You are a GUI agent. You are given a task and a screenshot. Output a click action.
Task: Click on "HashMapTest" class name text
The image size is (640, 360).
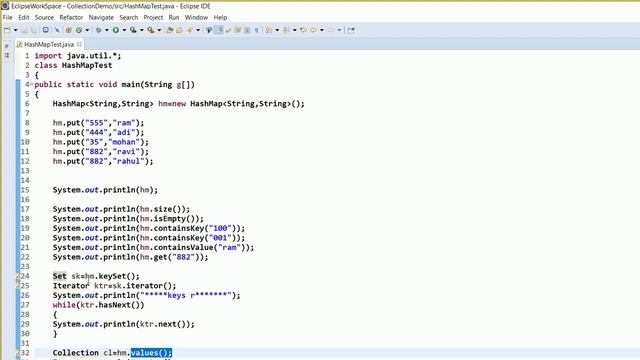[87, 65]
